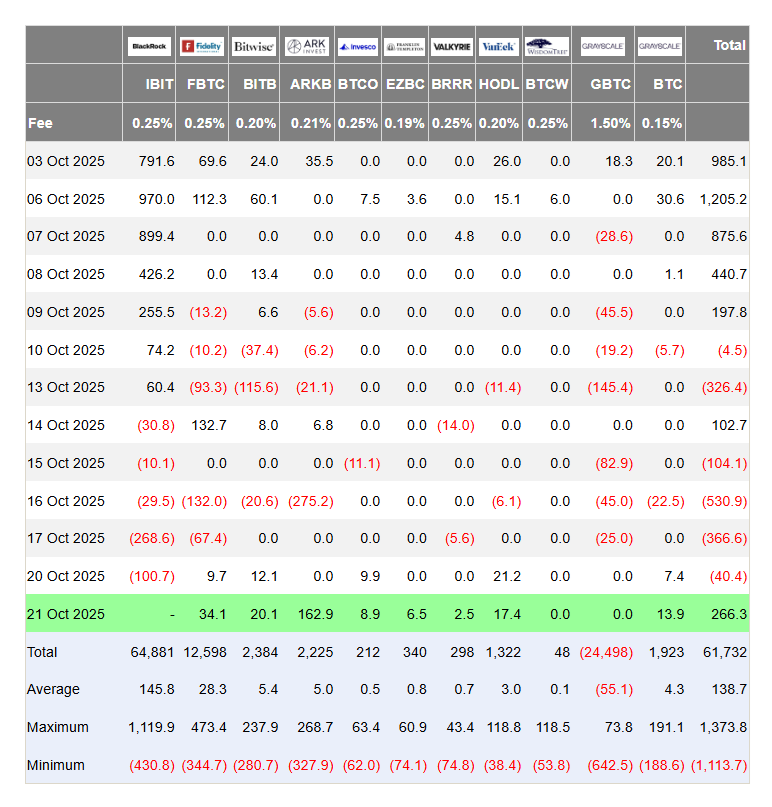This screenshot has height=807, width=772.
Task: Click the Average summary row label
Action: point(53,689)
